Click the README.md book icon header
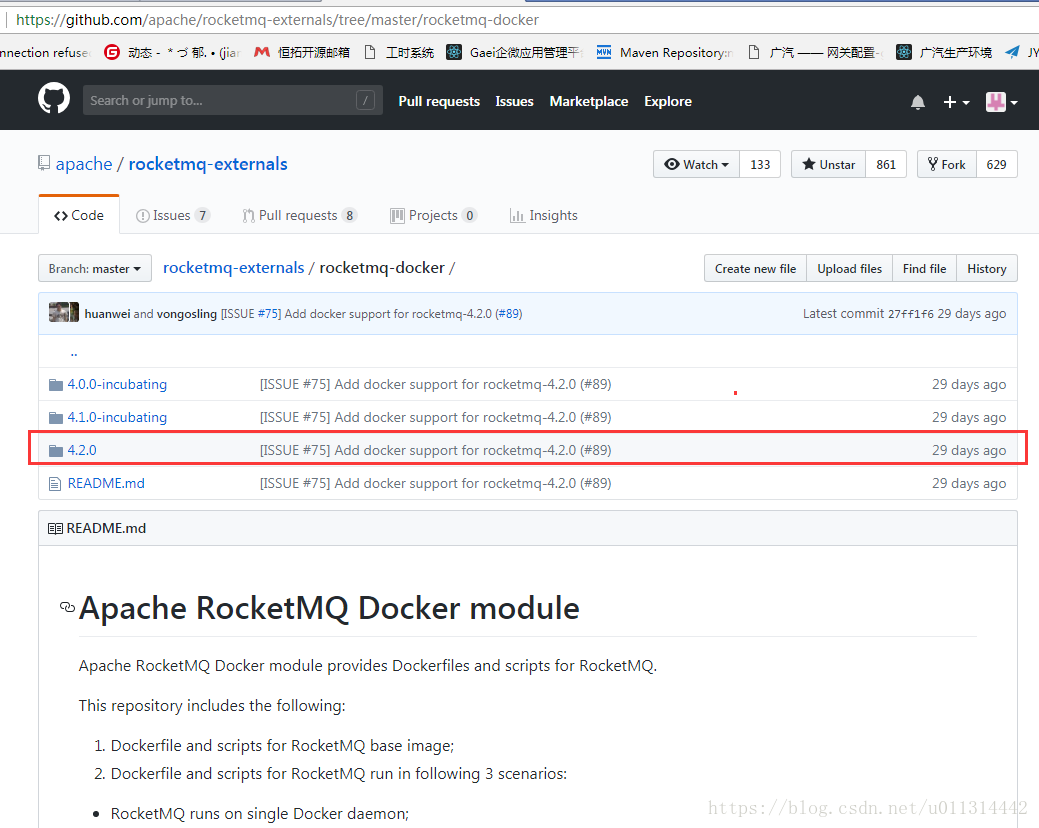This screenshot has width=1039, height=828. pyautogui.click(x=55, y=529)
